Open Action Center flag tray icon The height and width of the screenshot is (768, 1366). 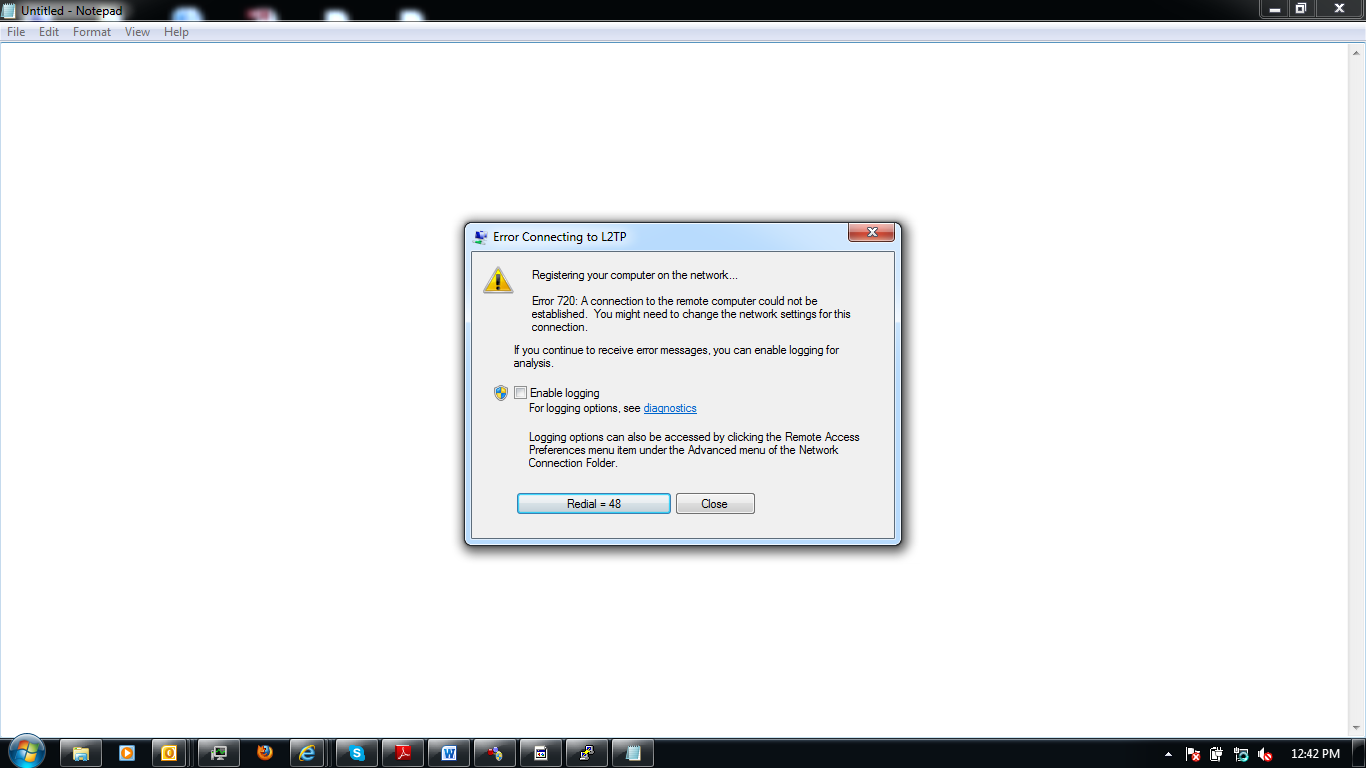point(1192,754)
